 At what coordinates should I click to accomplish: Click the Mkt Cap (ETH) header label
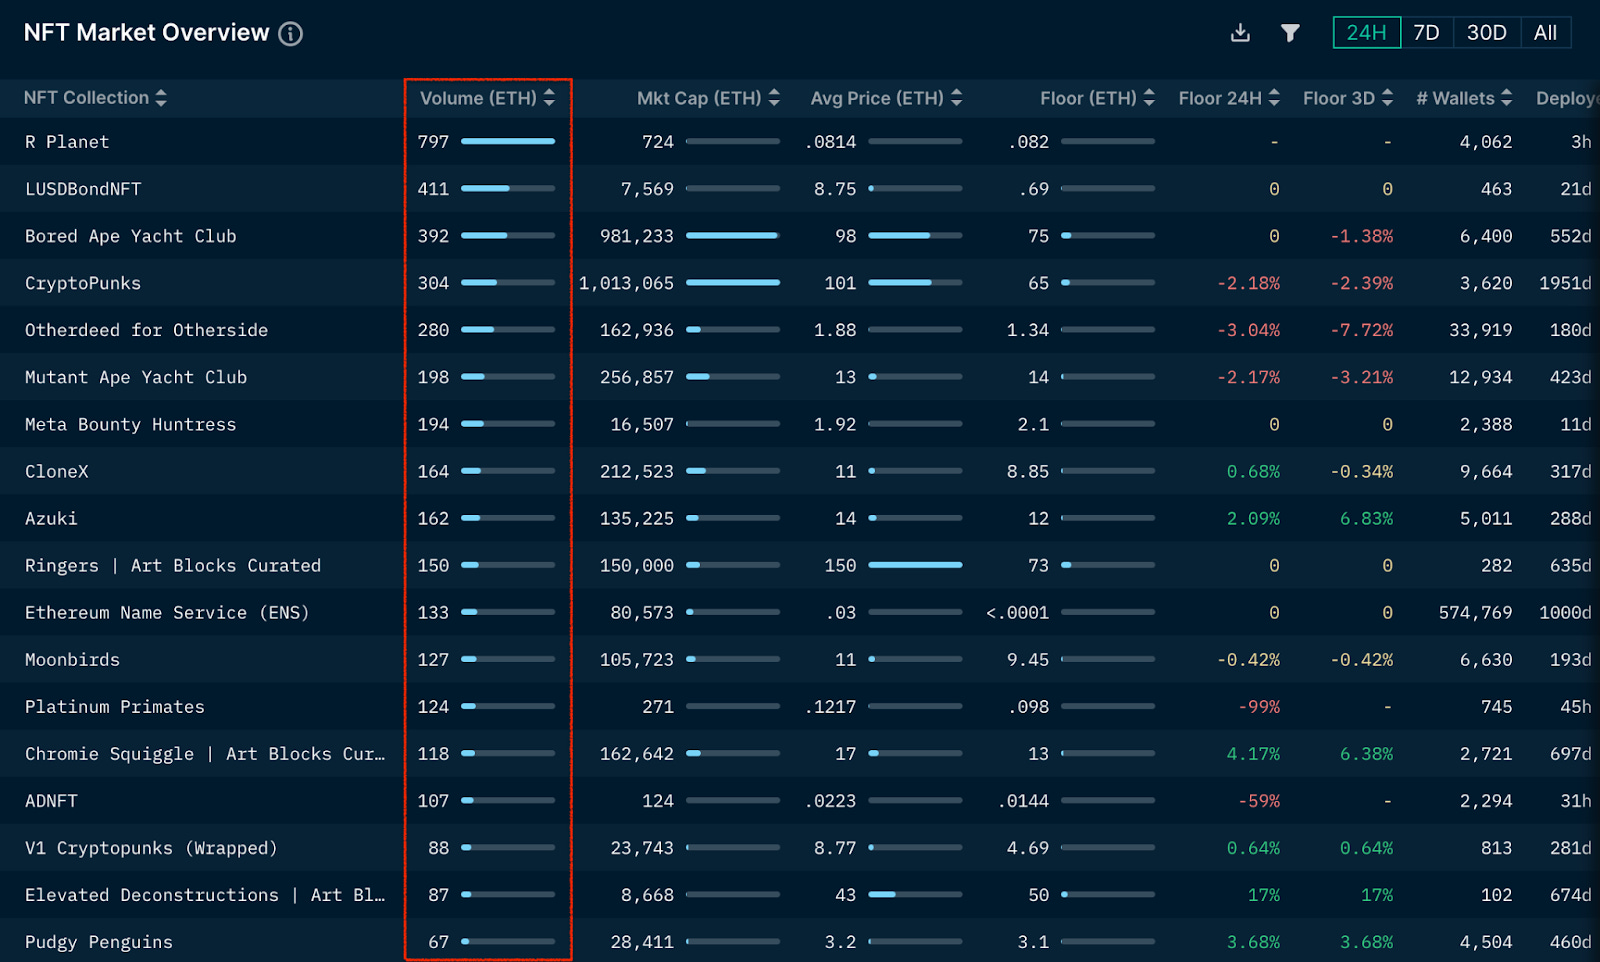(699, 98)
